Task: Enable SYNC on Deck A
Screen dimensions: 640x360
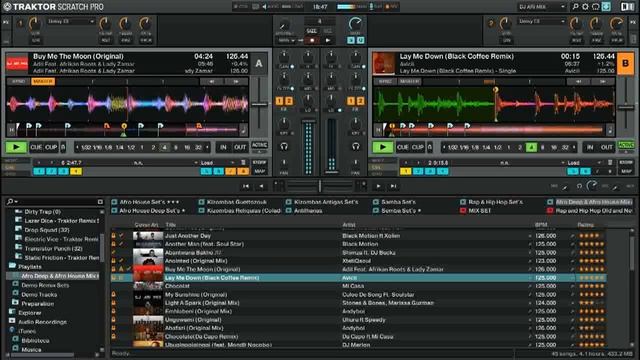Action: click(x=18, y=82)
